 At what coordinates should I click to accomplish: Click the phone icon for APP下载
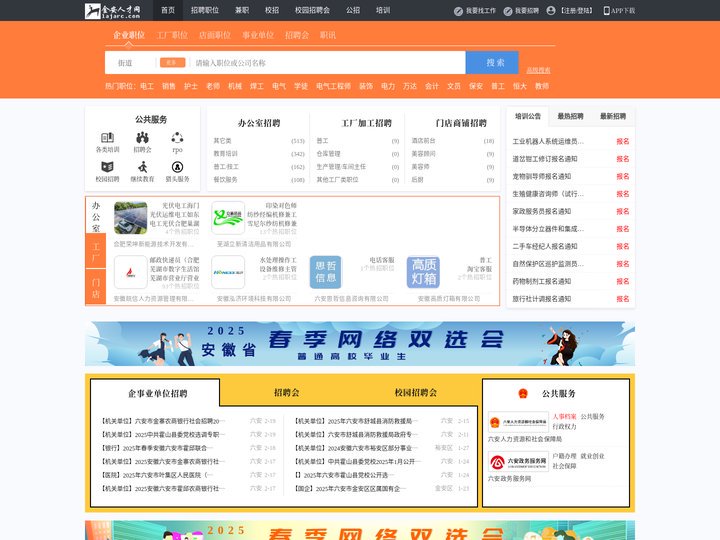(x=607, y=11)
